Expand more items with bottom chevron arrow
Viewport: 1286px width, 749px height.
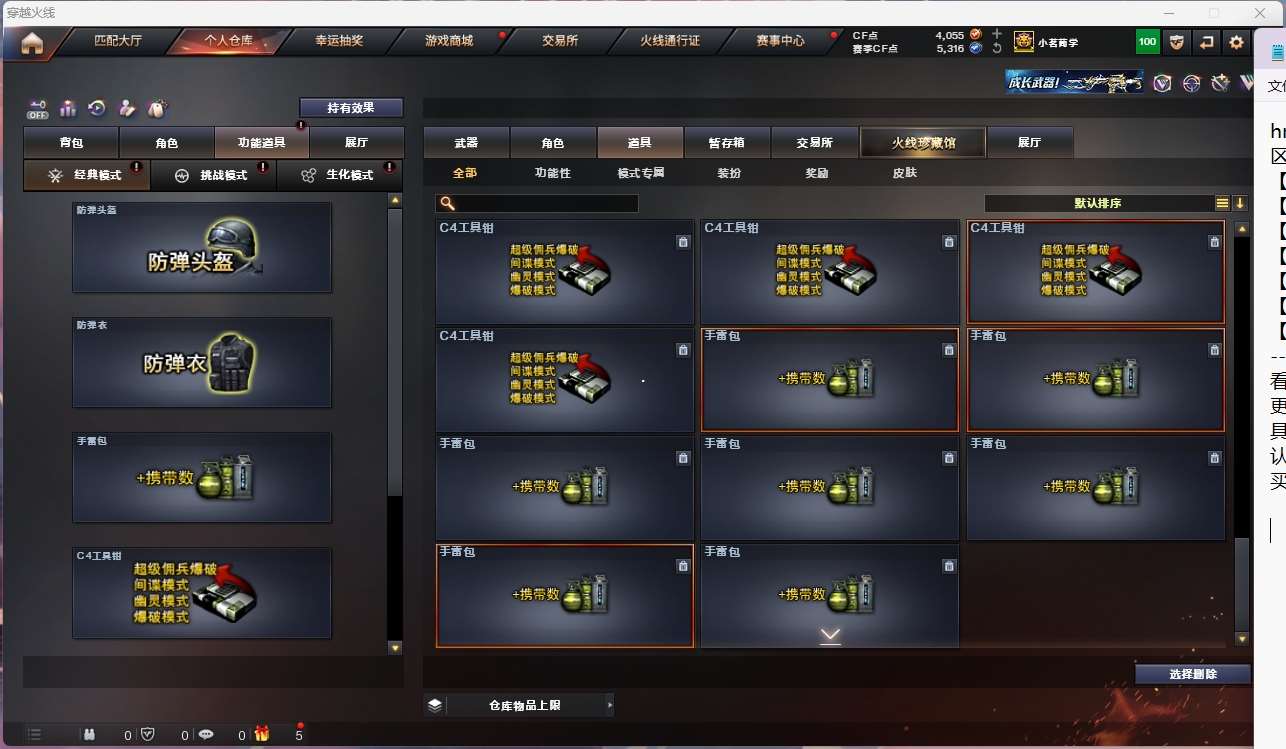830,636
